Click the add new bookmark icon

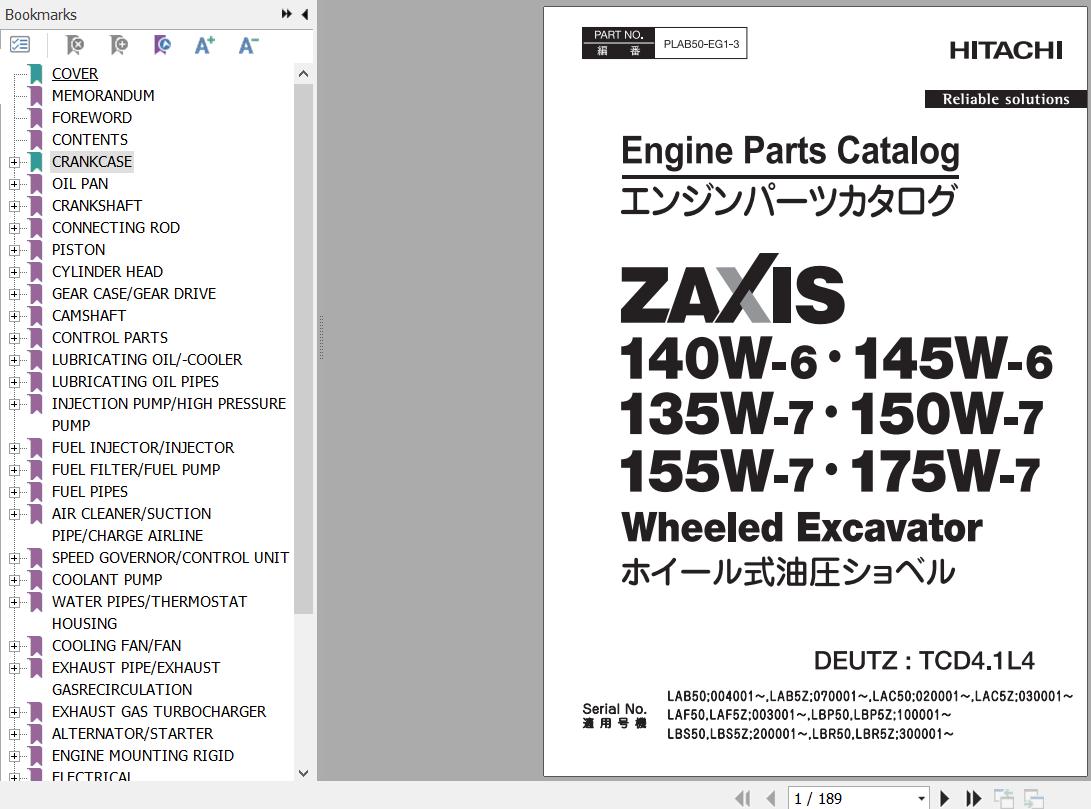point(118,45)
